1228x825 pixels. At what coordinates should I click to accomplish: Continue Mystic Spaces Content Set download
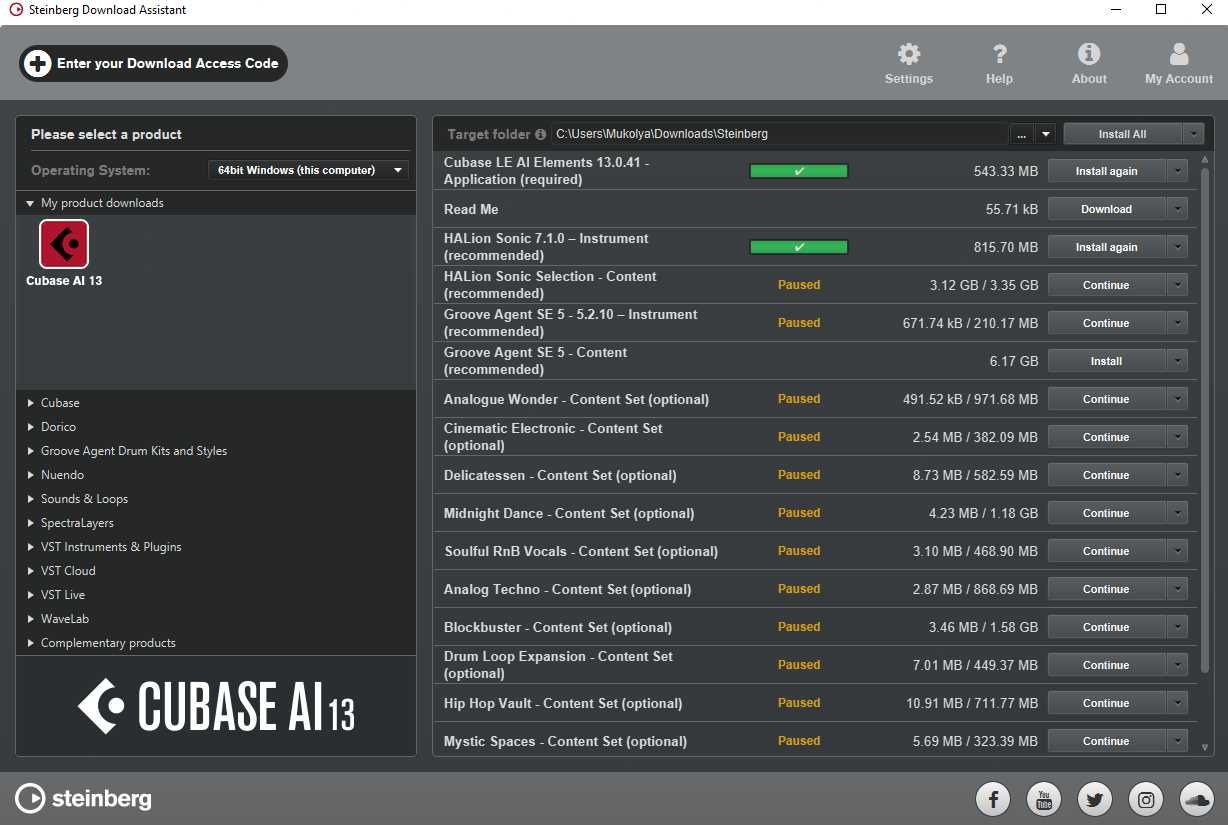coord(1106,741)
